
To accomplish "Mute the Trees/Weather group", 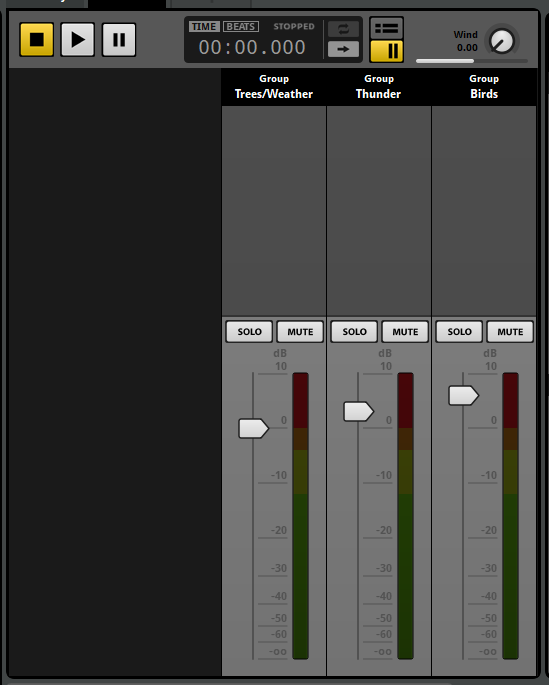I will (x=300, y=332).
